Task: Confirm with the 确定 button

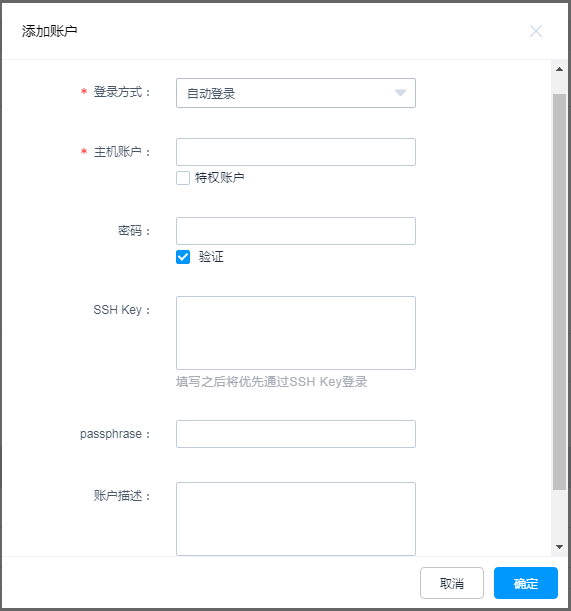Action: (x=526, y=583)
